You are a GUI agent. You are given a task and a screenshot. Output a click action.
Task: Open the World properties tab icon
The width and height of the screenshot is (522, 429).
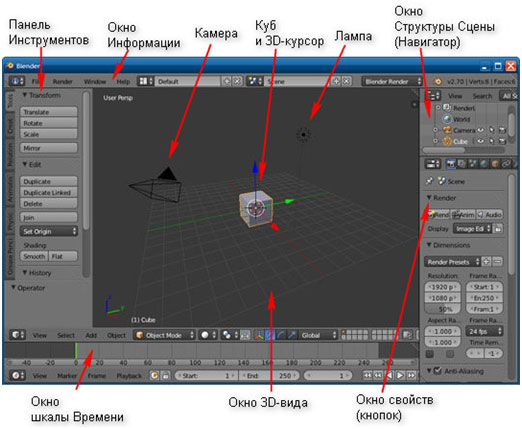(x=484, y=164)
